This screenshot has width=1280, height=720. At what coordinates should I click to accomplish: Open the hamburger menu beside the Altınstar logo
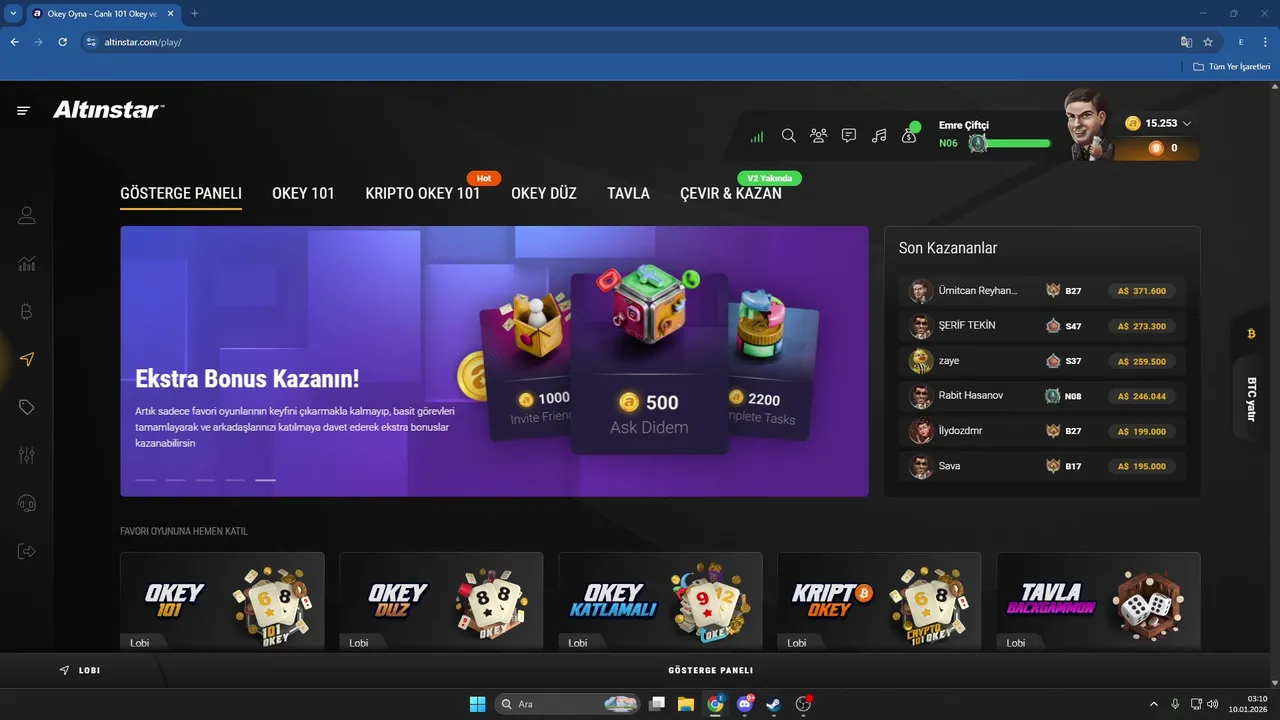pos(24,110)
